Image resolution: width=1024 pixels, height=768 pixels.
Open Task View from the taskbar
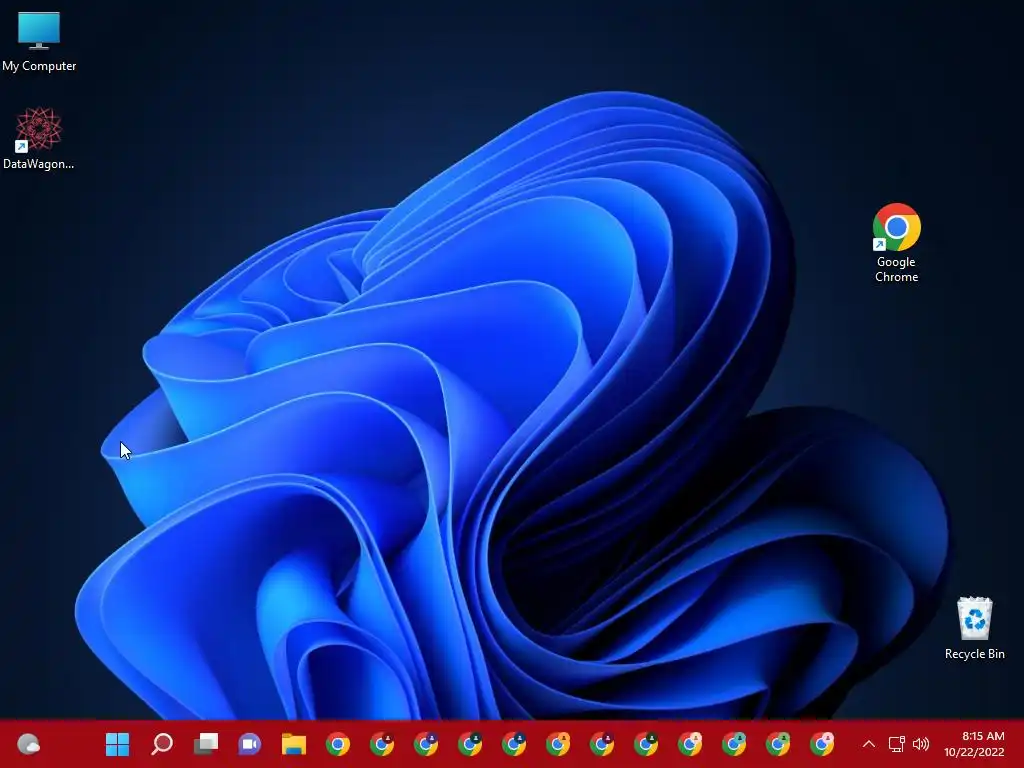tap(206, 744)
